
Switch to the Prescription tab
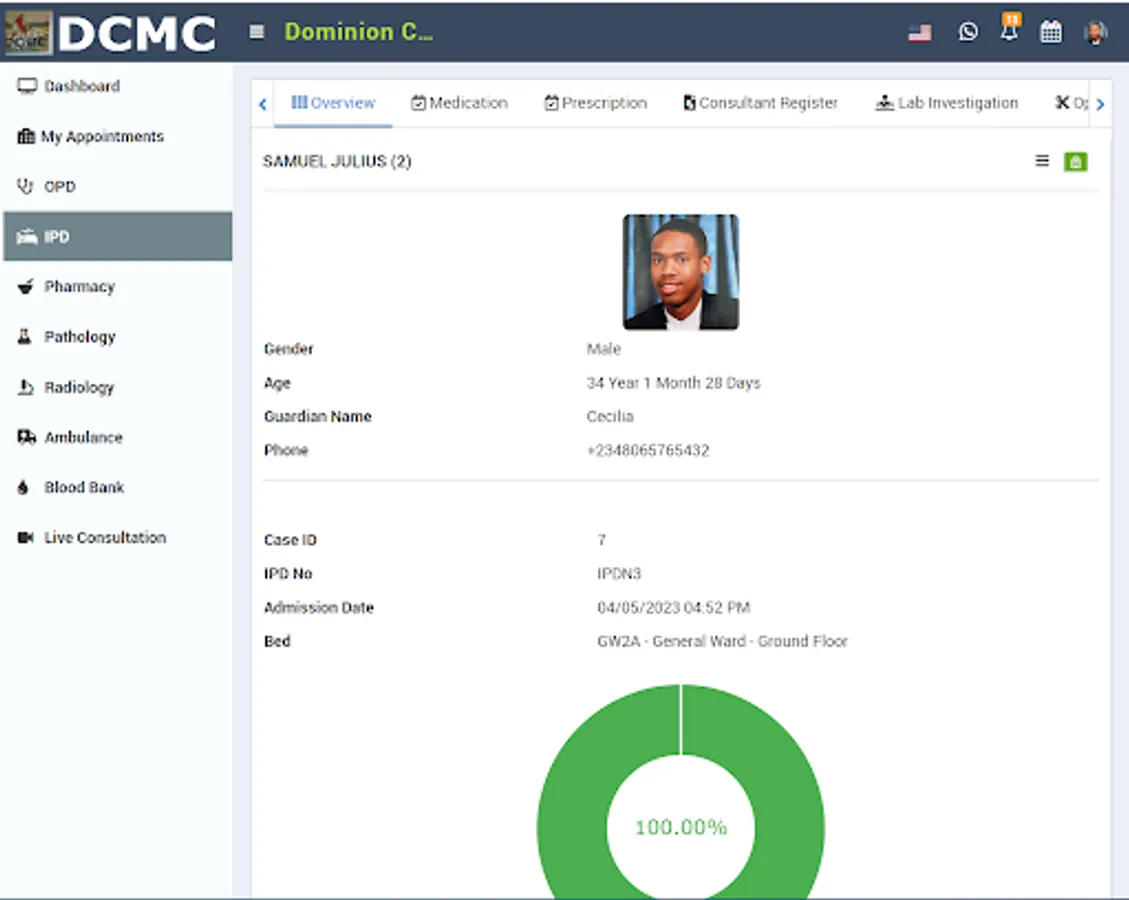[x=595, y=103]
